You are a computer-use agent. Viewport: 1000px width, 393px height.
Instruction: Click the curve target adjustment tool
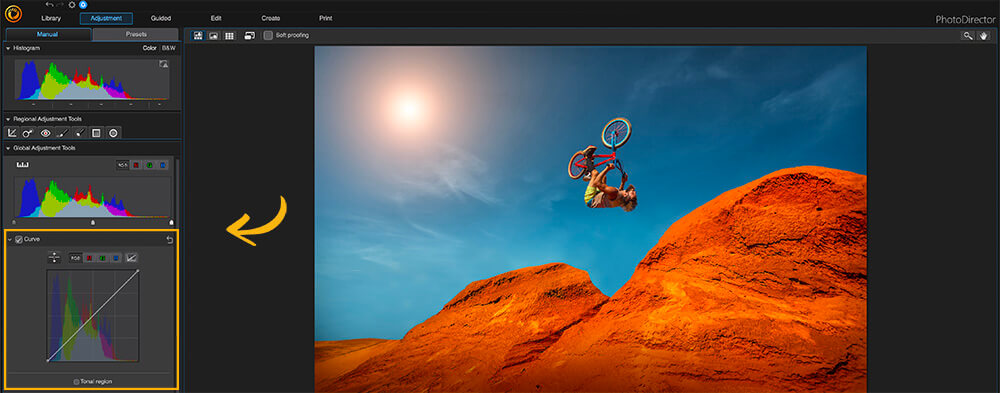coord(54,258)
